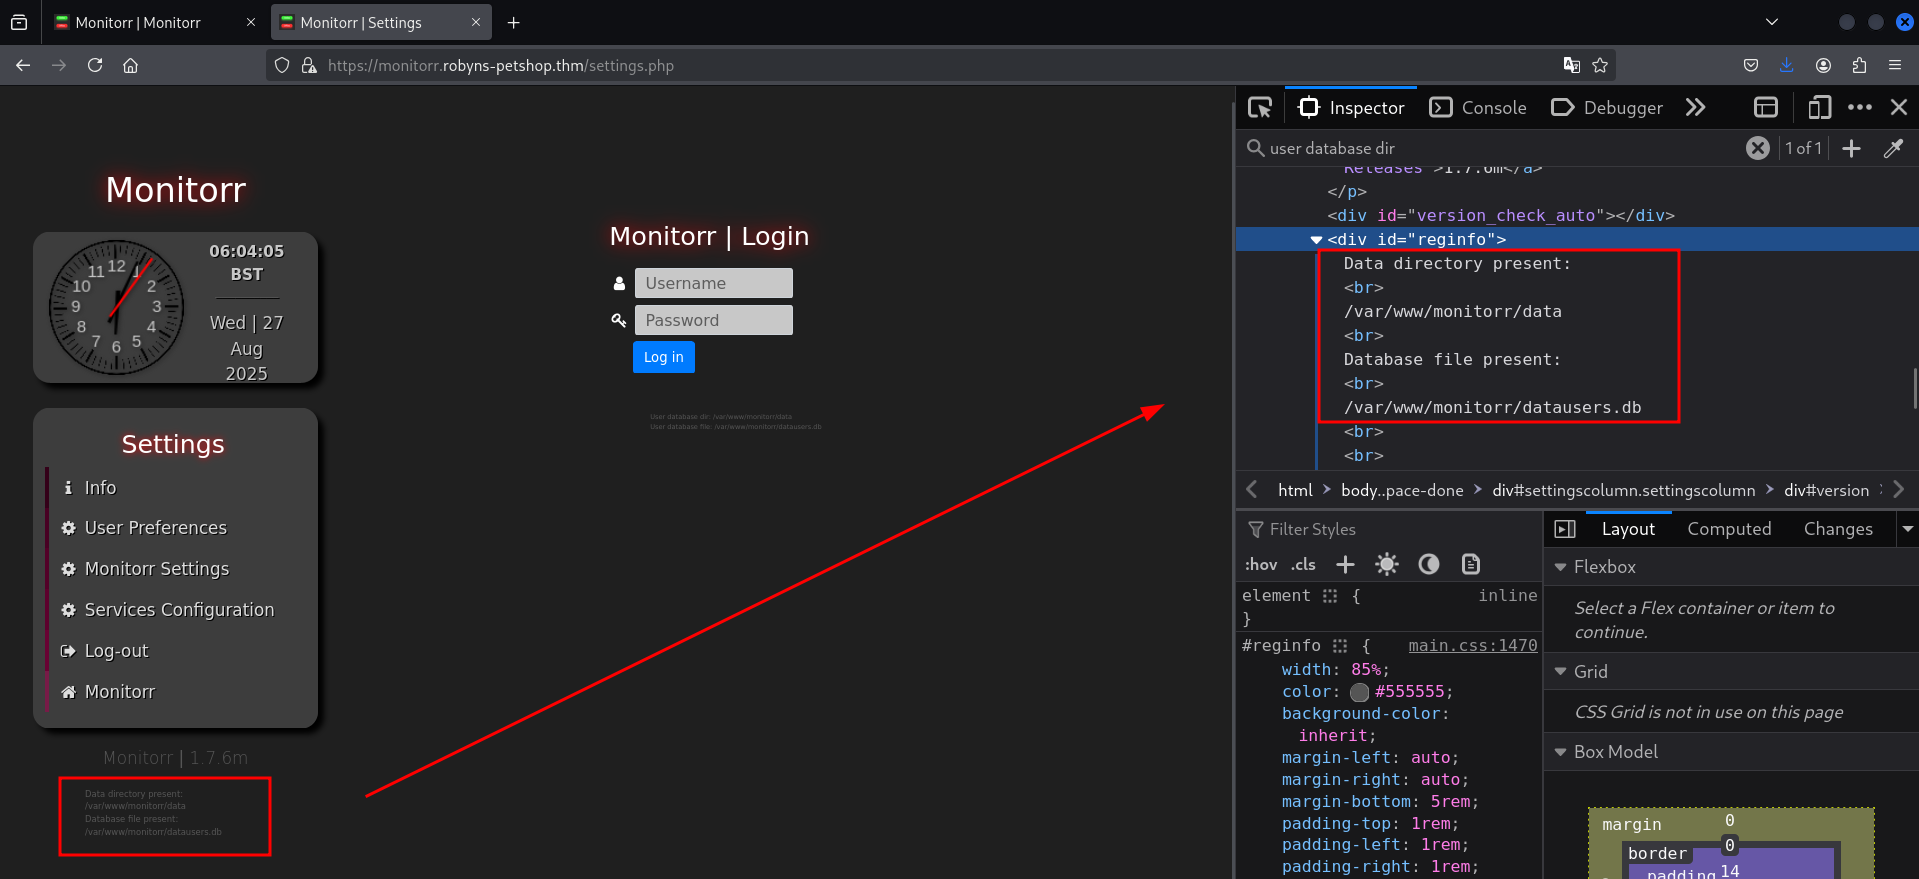Click the eyedropper color picker icon
Viewport: 1919px width, 879px height.
pyautogui.click(x=1893, y=148)
